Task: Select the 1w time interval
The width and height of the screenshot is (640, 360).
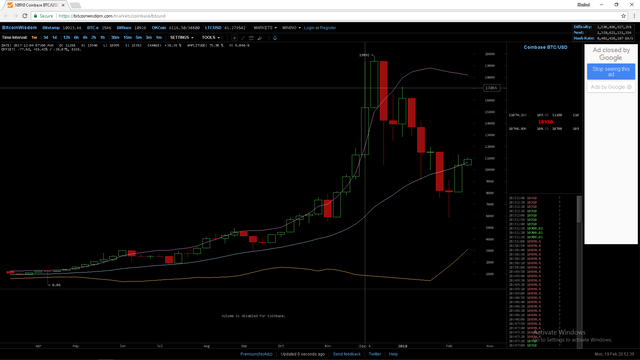Action: tap(34, 38)
